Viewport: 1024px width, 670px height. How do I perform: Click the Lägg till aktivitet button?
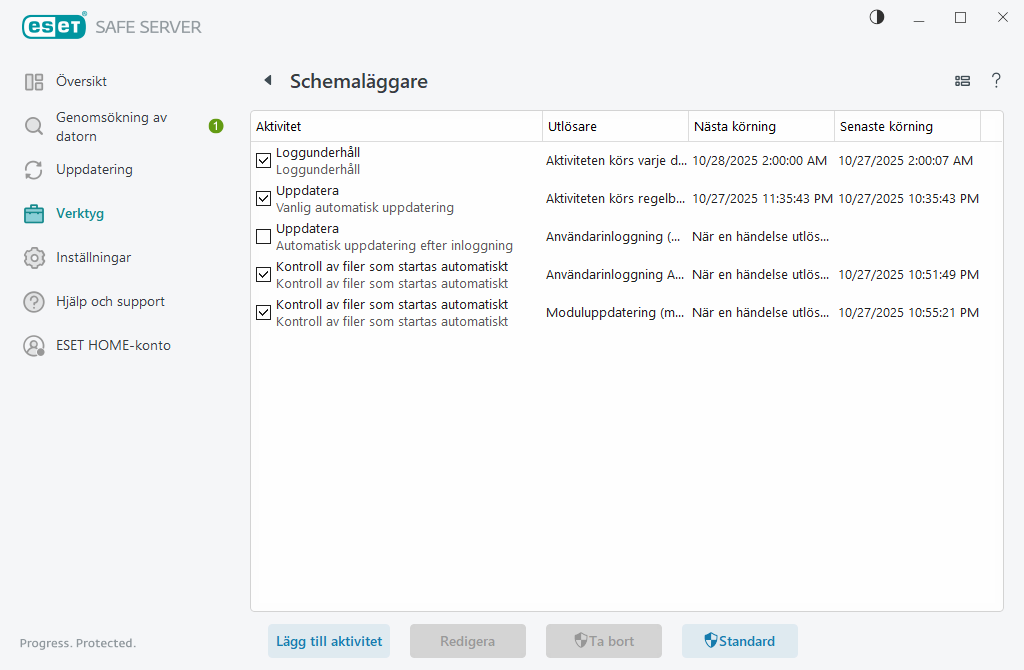coord(328,641)
